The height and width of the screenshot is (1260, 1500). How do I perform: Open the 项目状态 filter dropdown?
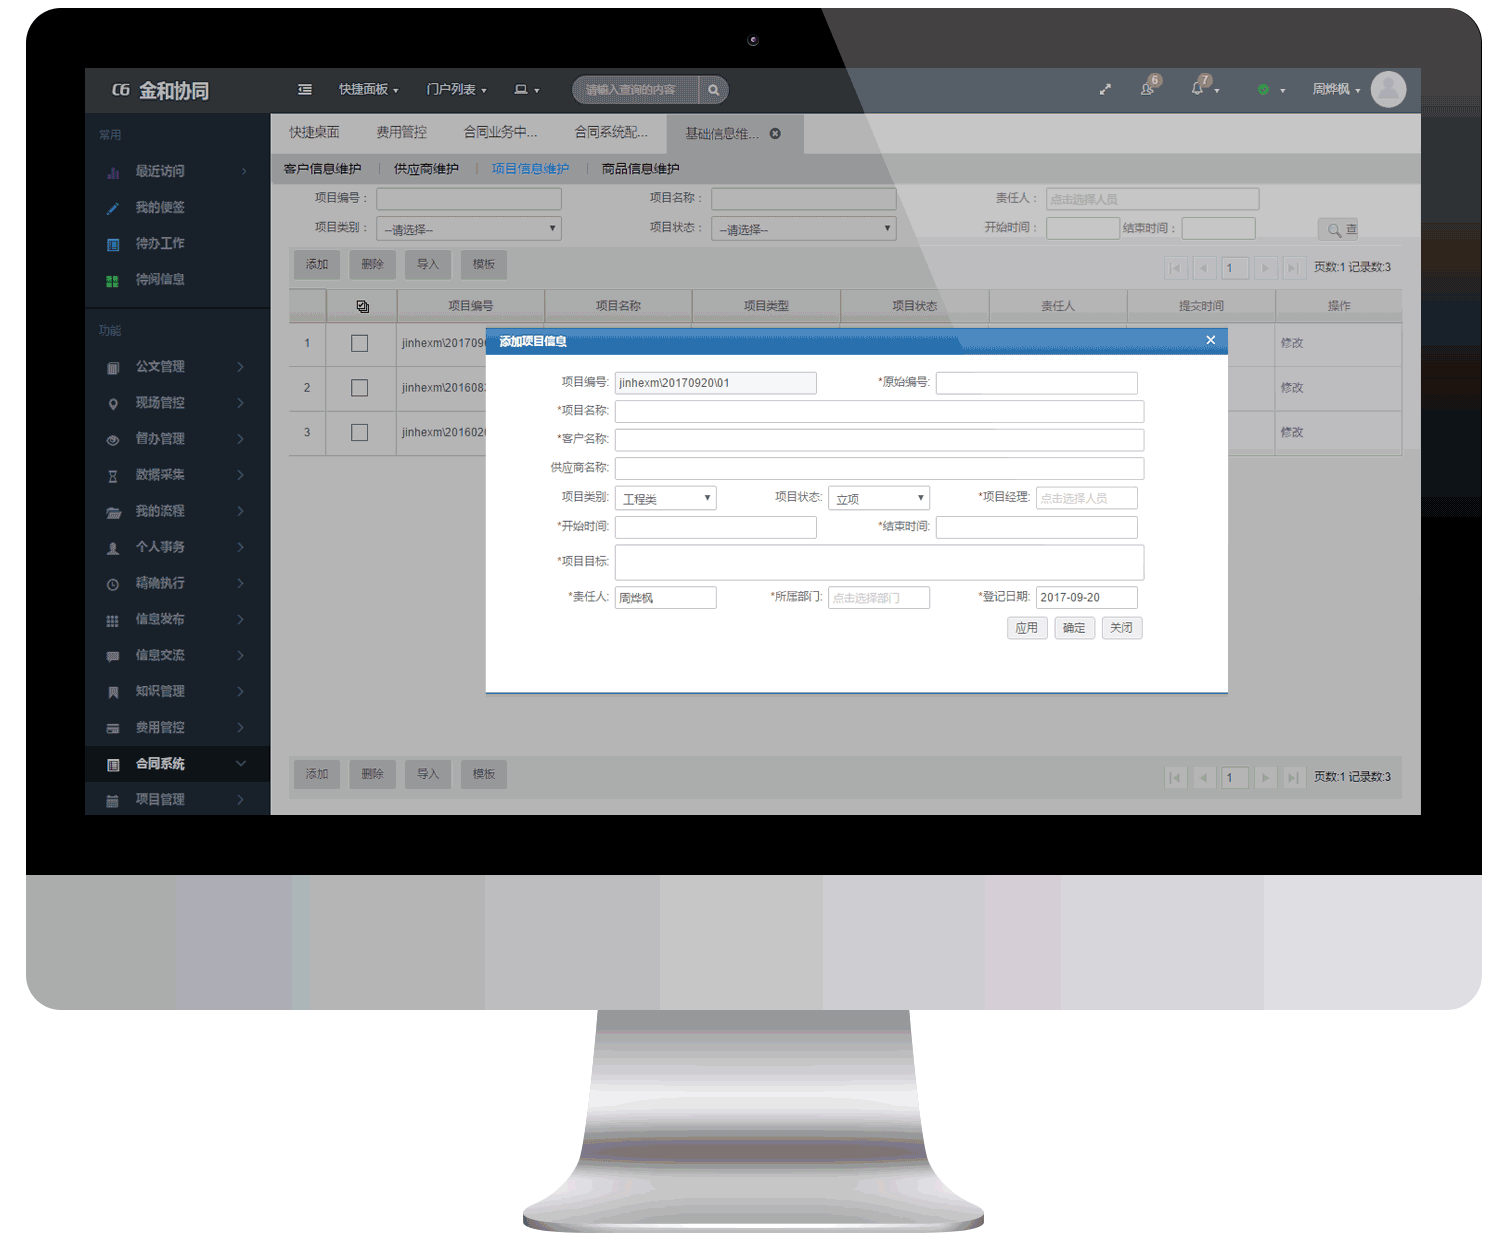[x=804, y=229]
